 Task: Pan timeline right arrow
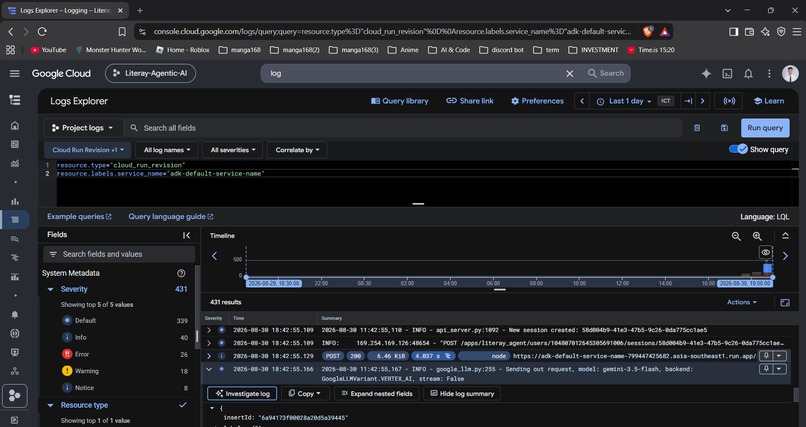coord(785,255)
